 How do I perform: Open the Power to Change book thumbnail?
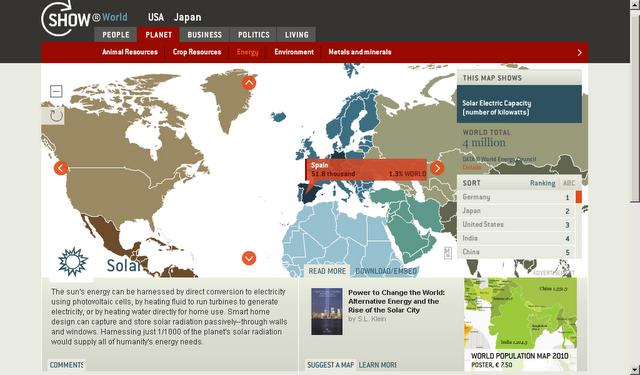pos(327,311)
